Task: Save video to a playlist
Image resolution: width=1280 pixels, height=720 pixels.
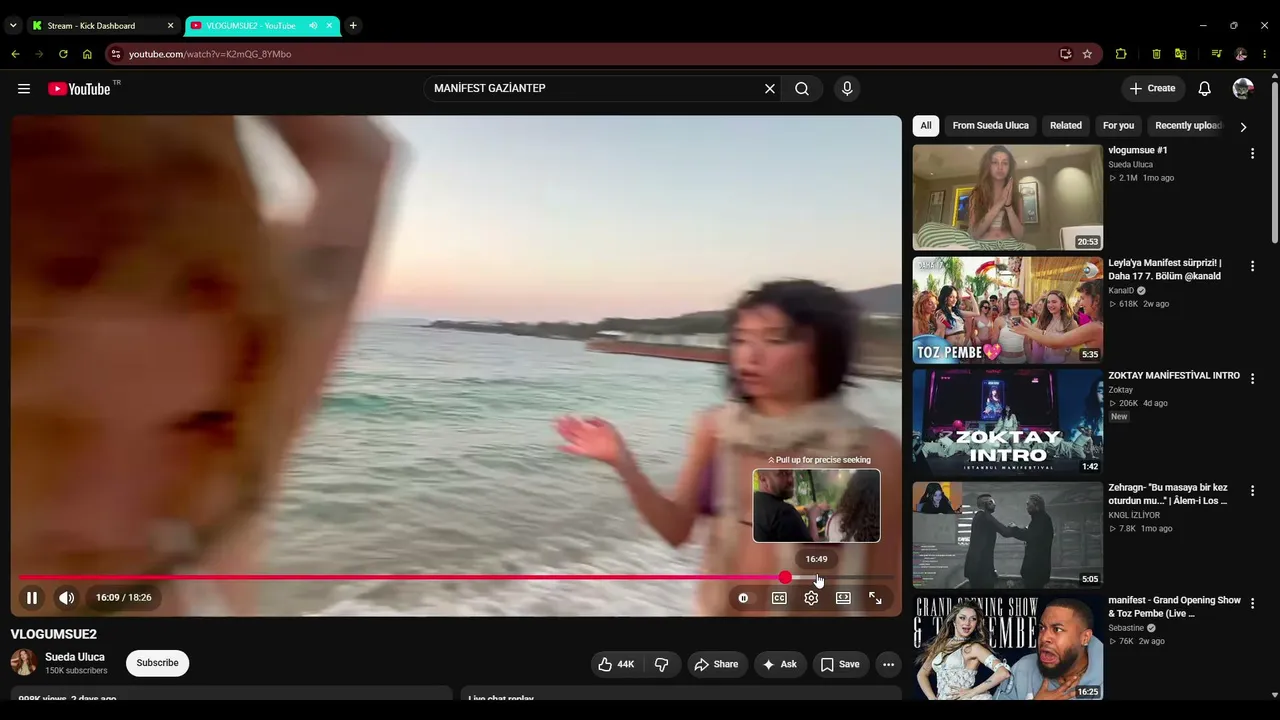Action: click(840, 664)
